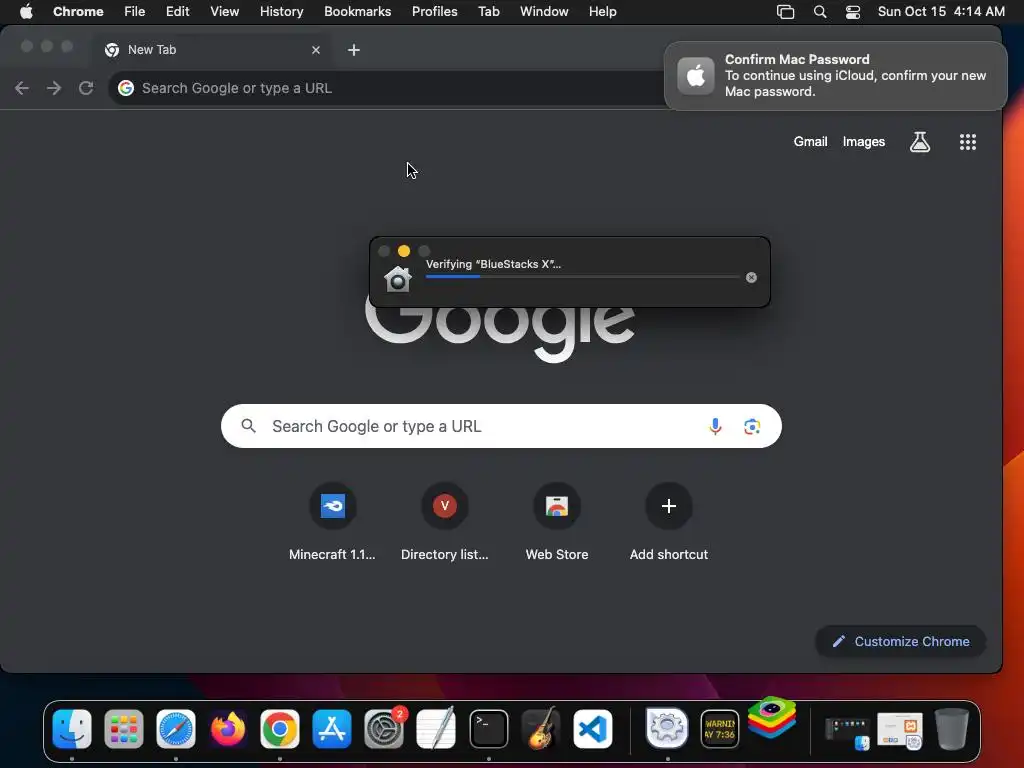Image resolution: width=1024 pixels, height=768 pixels.
Task: Open the Directory list... shortcut
Action: point(445,522)
